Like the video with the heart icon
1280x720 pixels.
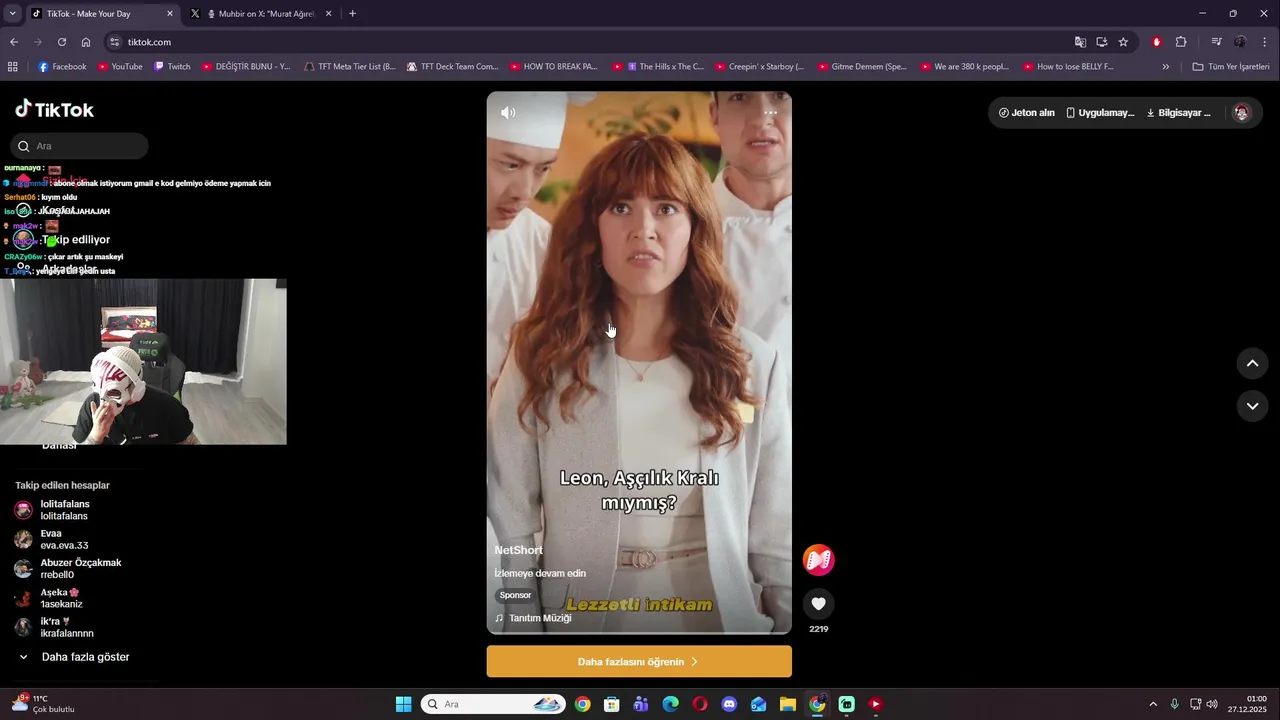click(818, 603)
